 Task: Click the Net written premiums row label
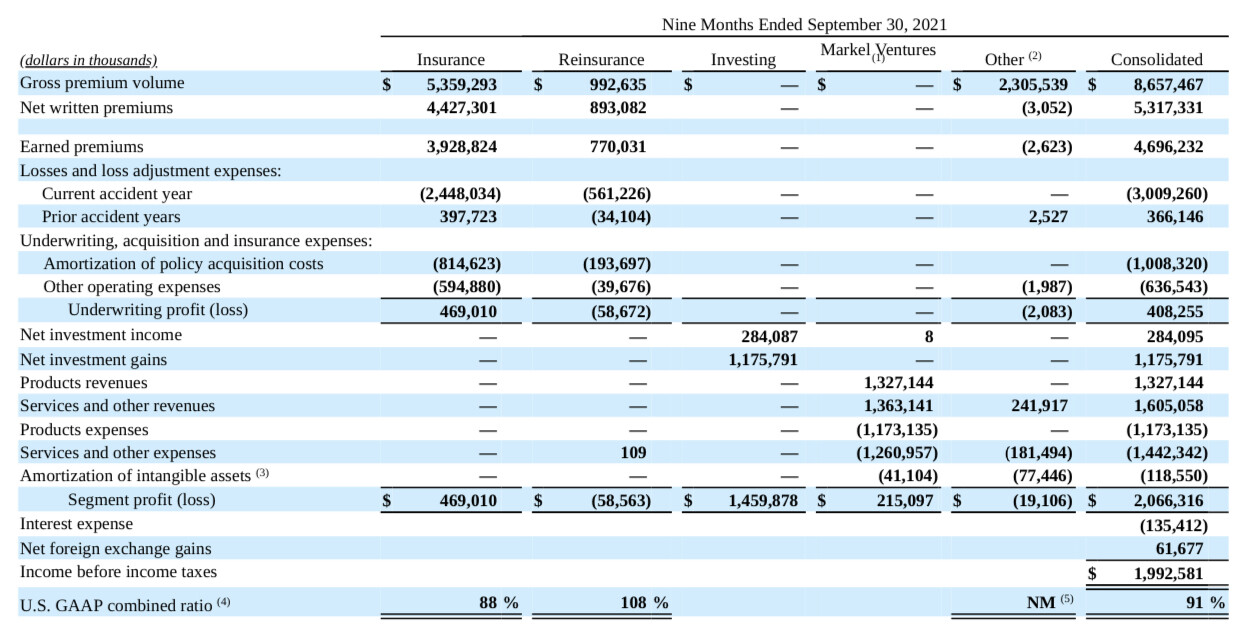[x=96, y=107]
